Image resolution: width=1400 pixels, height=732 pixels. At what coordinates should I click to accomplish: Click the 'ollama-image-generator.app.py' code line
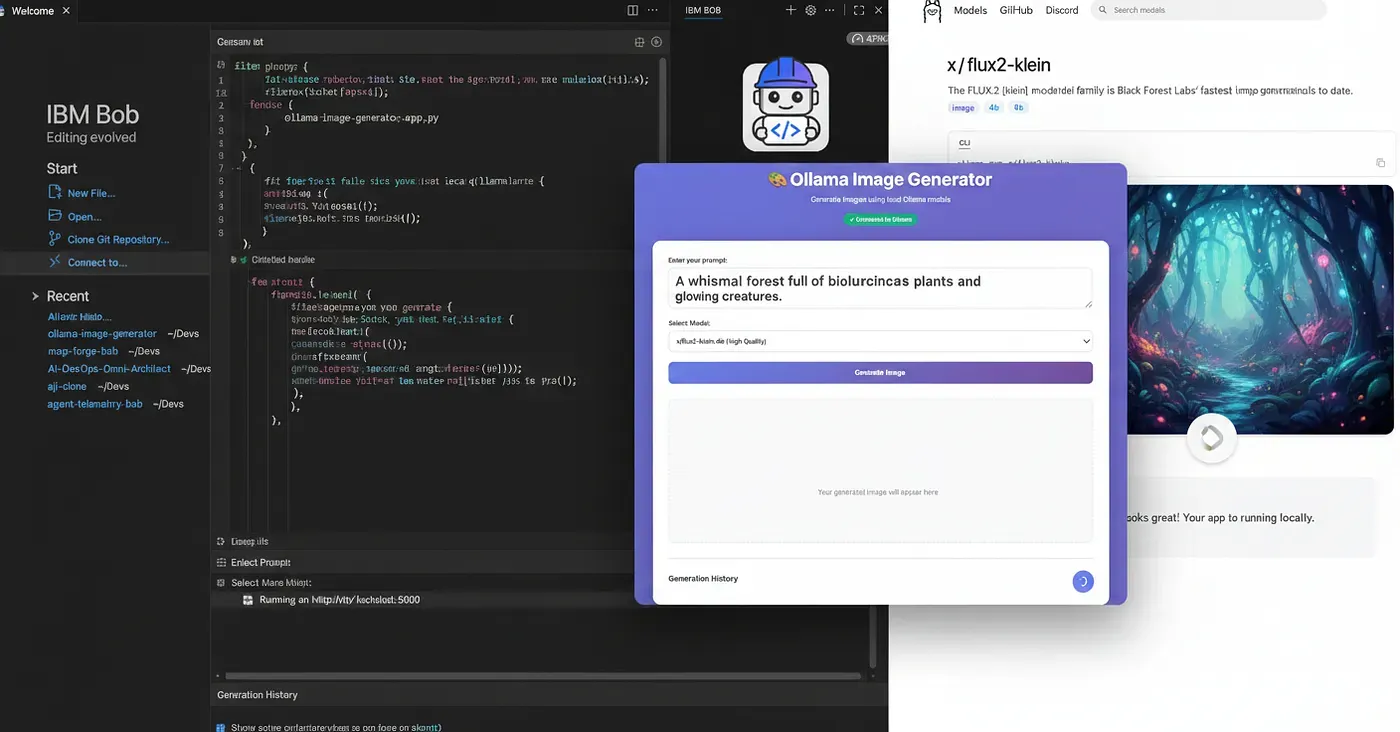coord(362,117)
